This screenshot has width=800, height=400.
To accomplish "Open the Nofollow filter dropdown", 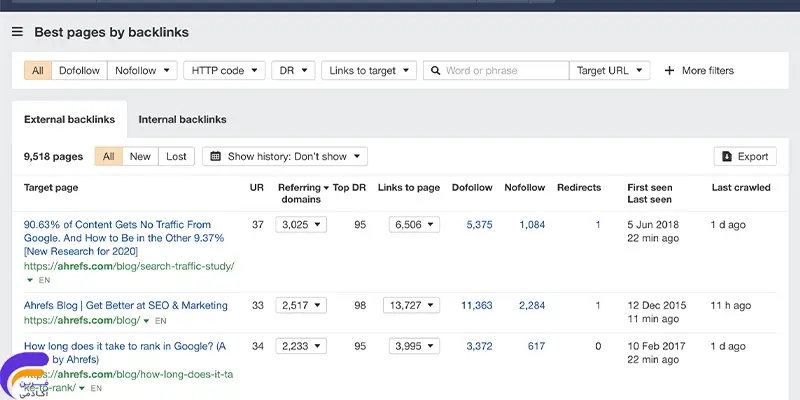I will 142,71.
